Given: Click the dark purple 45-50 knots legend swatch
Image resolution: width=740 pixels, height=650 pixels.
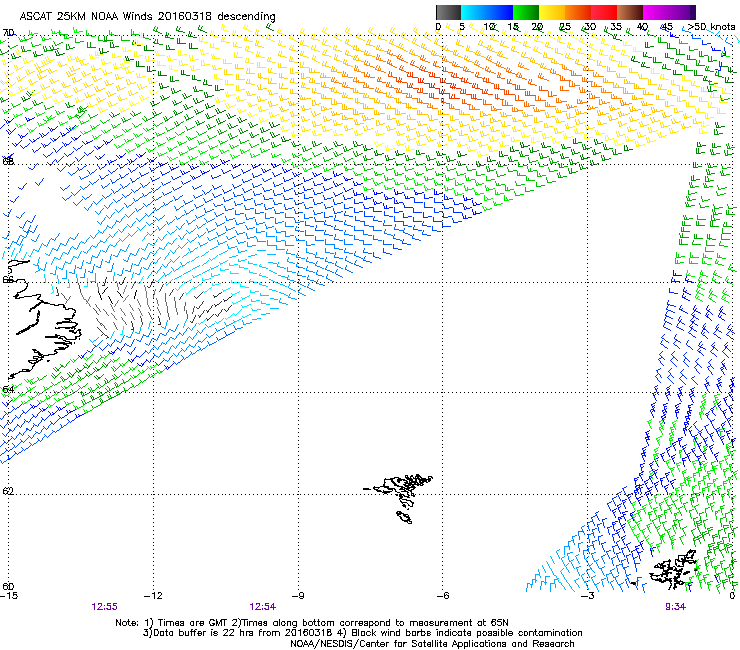Looking at the screenshot, I should (682, 12).
